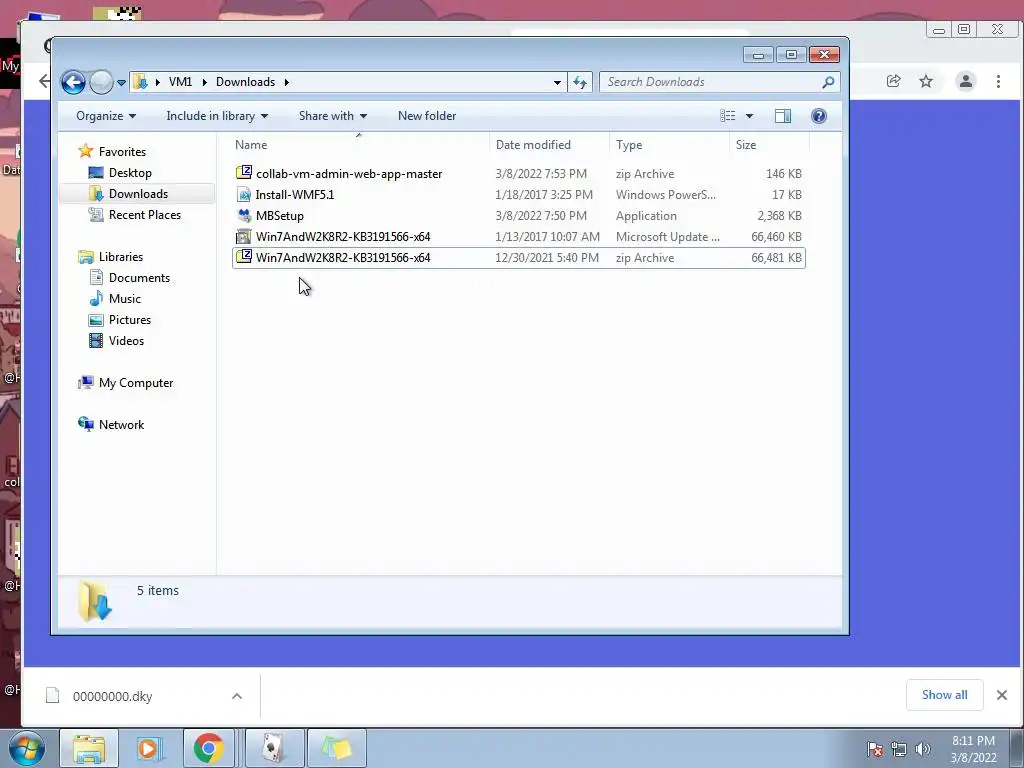The height and width of the screenshot is (768, 1024).
Task: Open the Solitaire cards taskbar icon
Action: pos(274,748)
